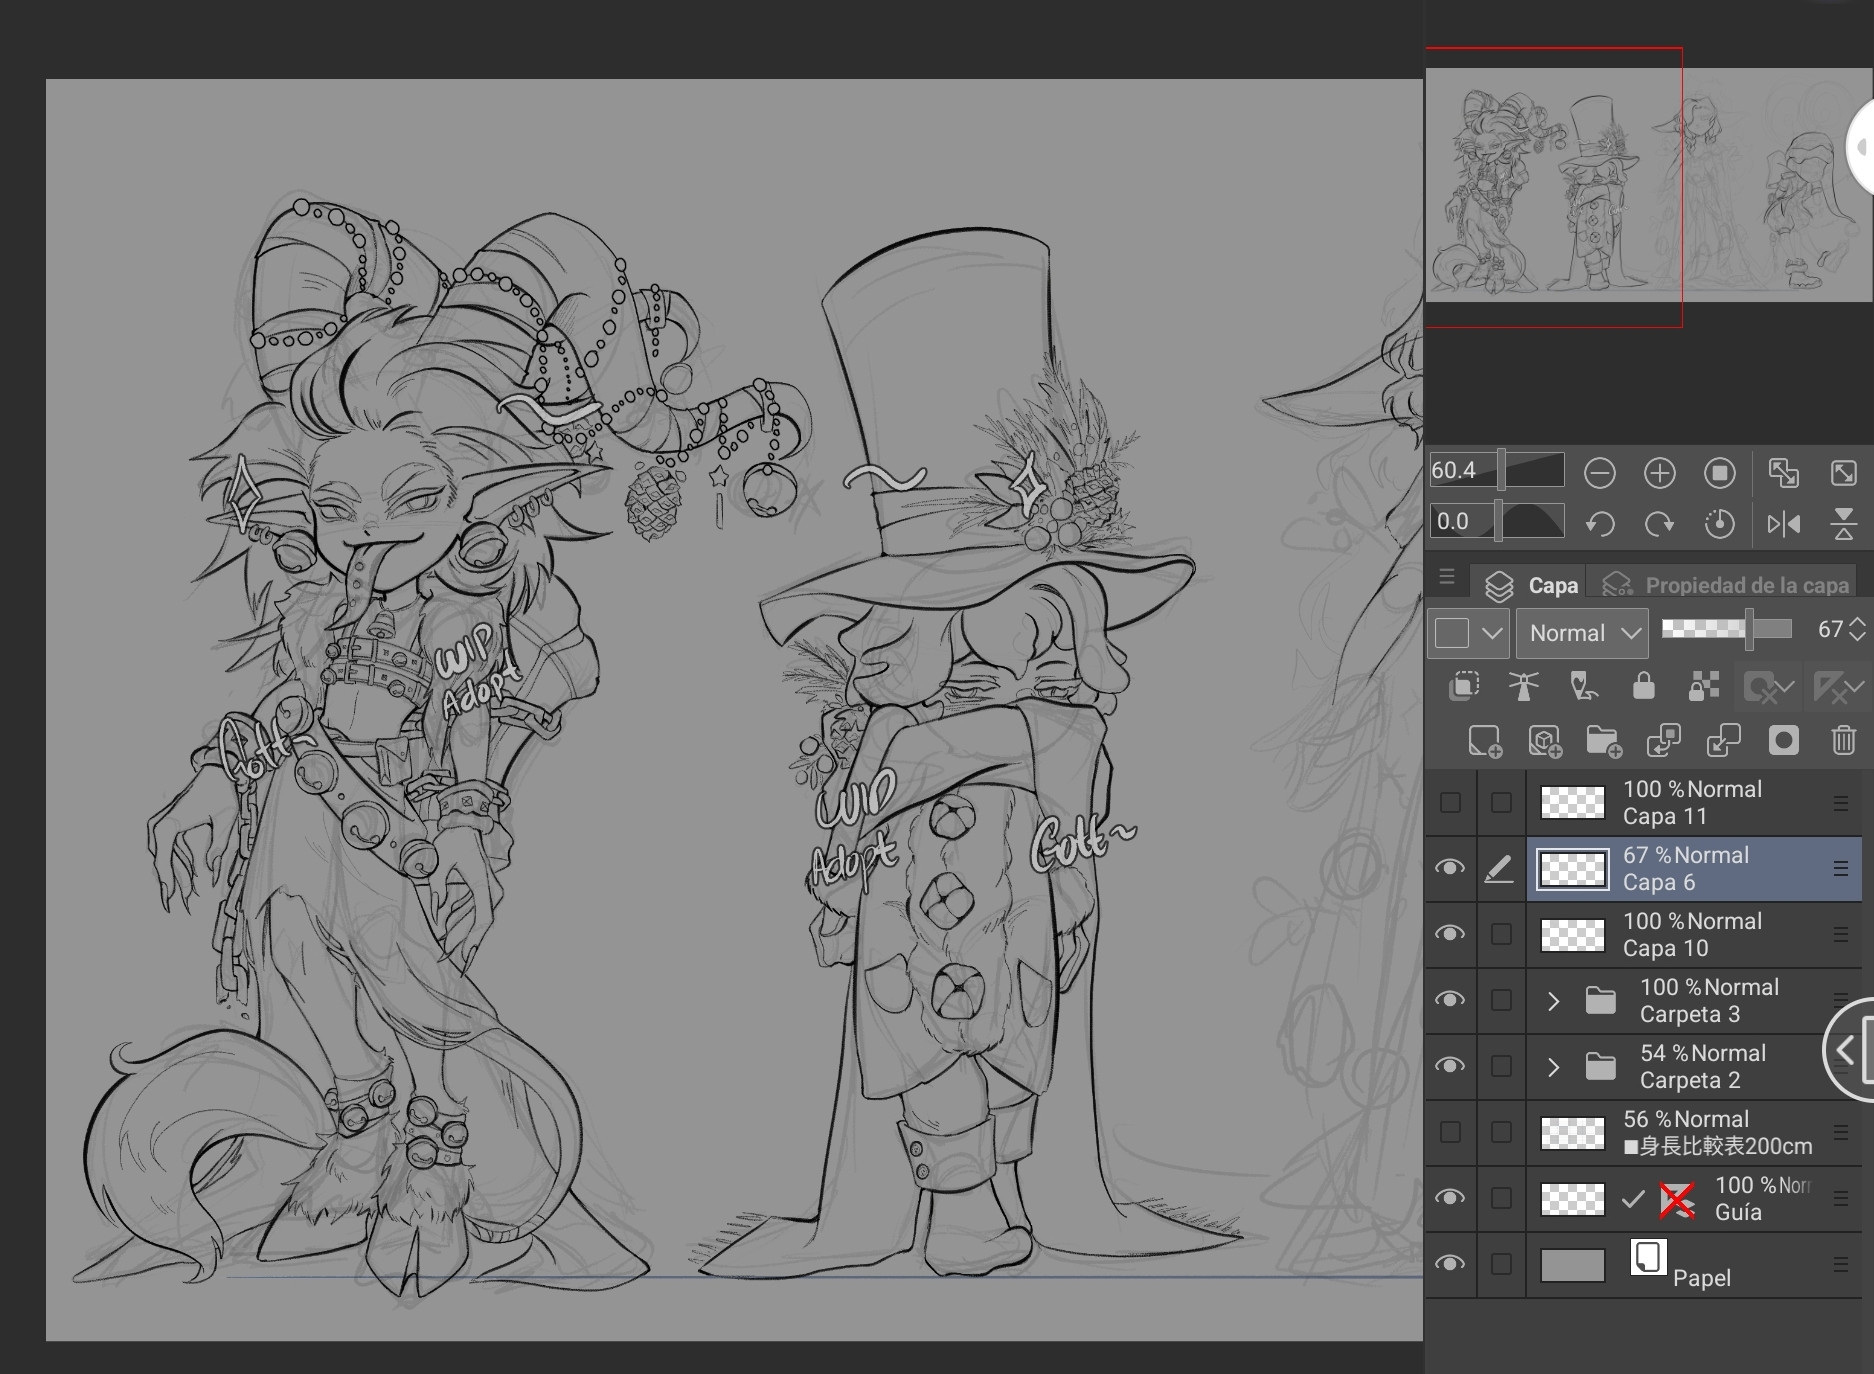This screenshot has width=1874, height=1374.
Task: Click Guía layer ruler disabled icon
Action: (1677, 1200)
